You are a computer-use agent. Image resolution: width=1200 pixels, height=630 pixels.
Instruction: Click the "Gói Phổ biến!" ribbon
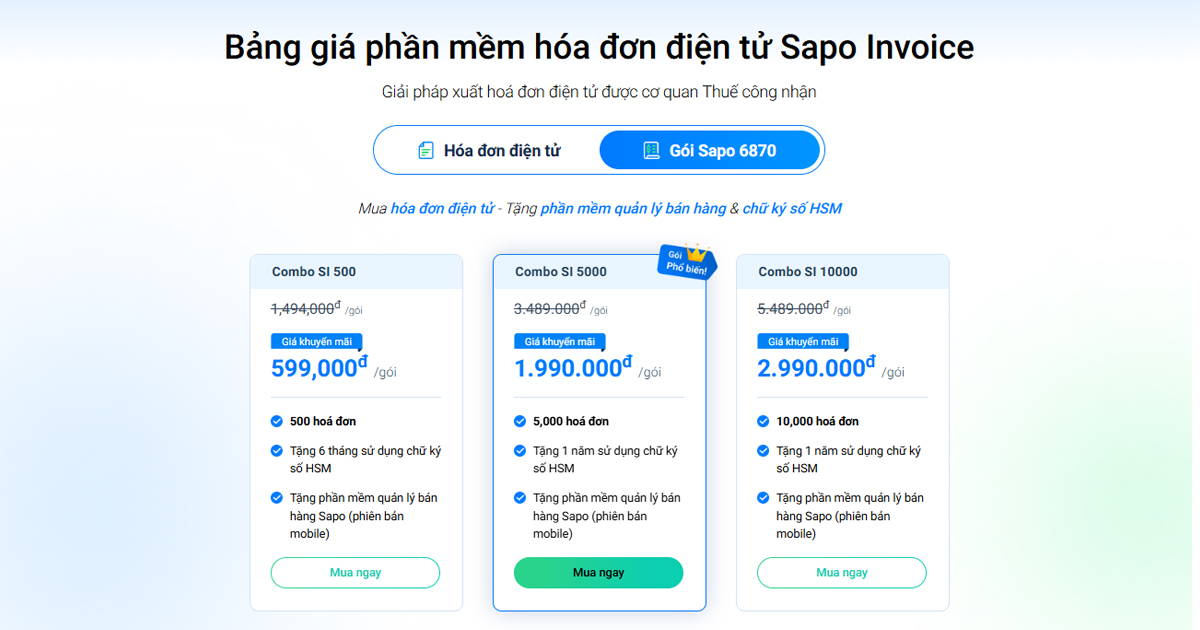tap(687, 261)
